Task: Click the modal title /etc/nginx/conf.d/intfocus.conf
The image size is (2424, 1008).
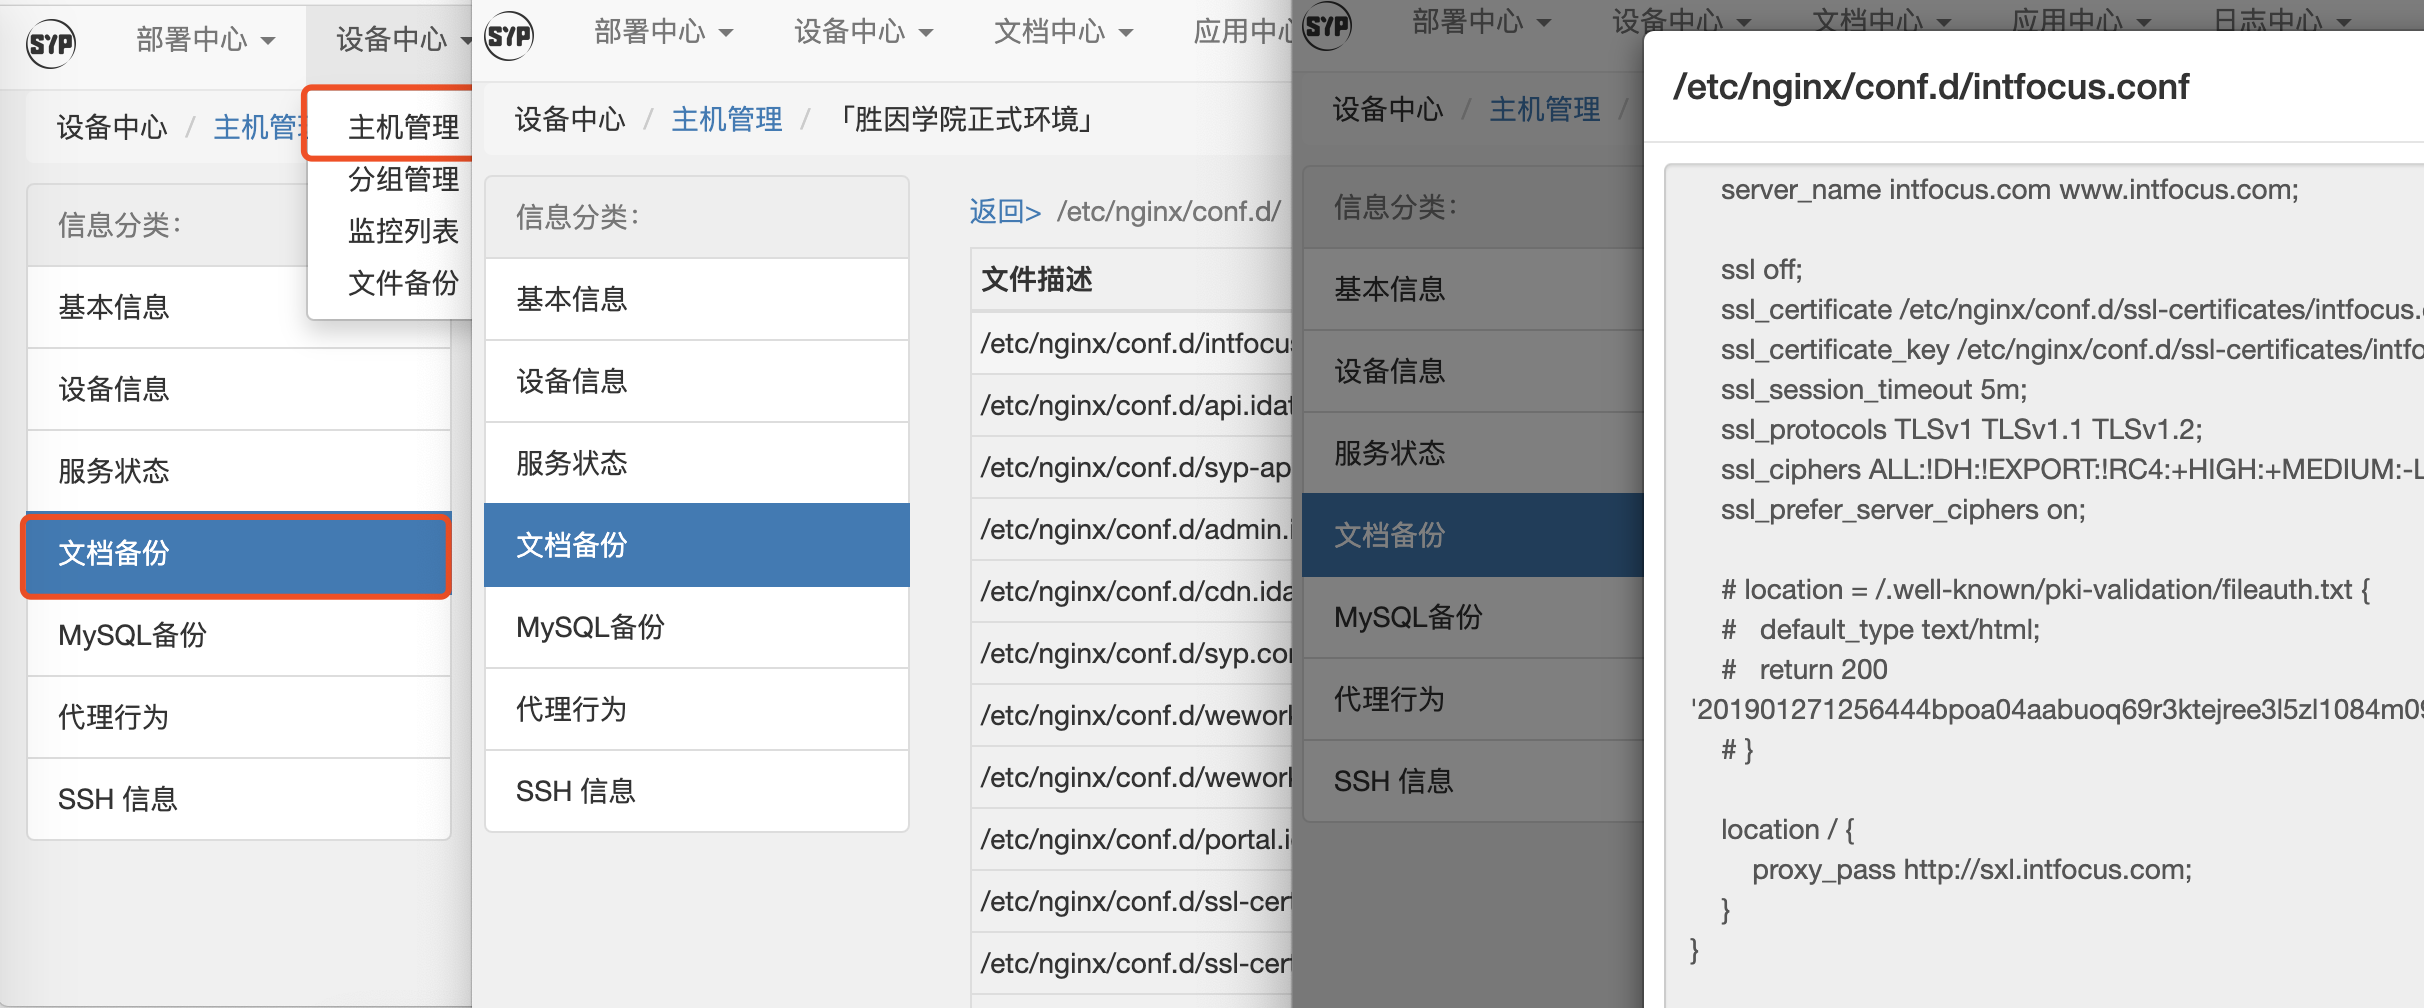Action: tap(1931, 87)
